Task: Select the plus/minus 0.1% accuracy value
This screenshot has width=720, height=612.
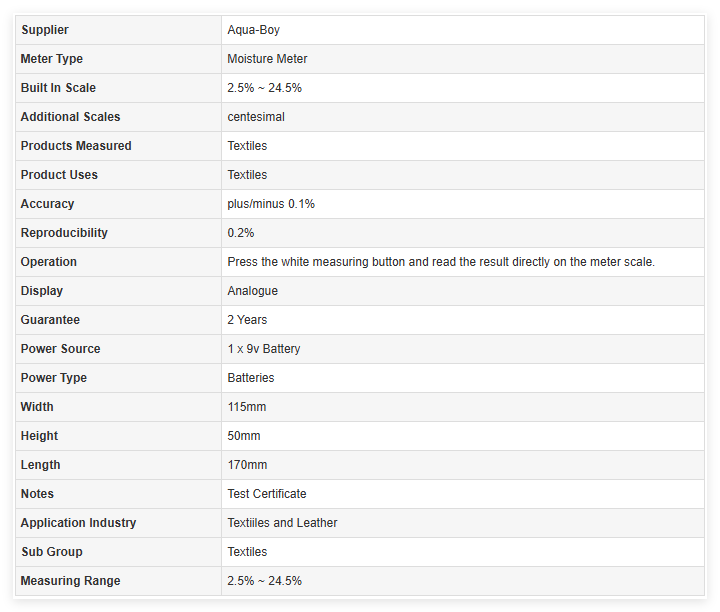Action: [x=271, y=204]
